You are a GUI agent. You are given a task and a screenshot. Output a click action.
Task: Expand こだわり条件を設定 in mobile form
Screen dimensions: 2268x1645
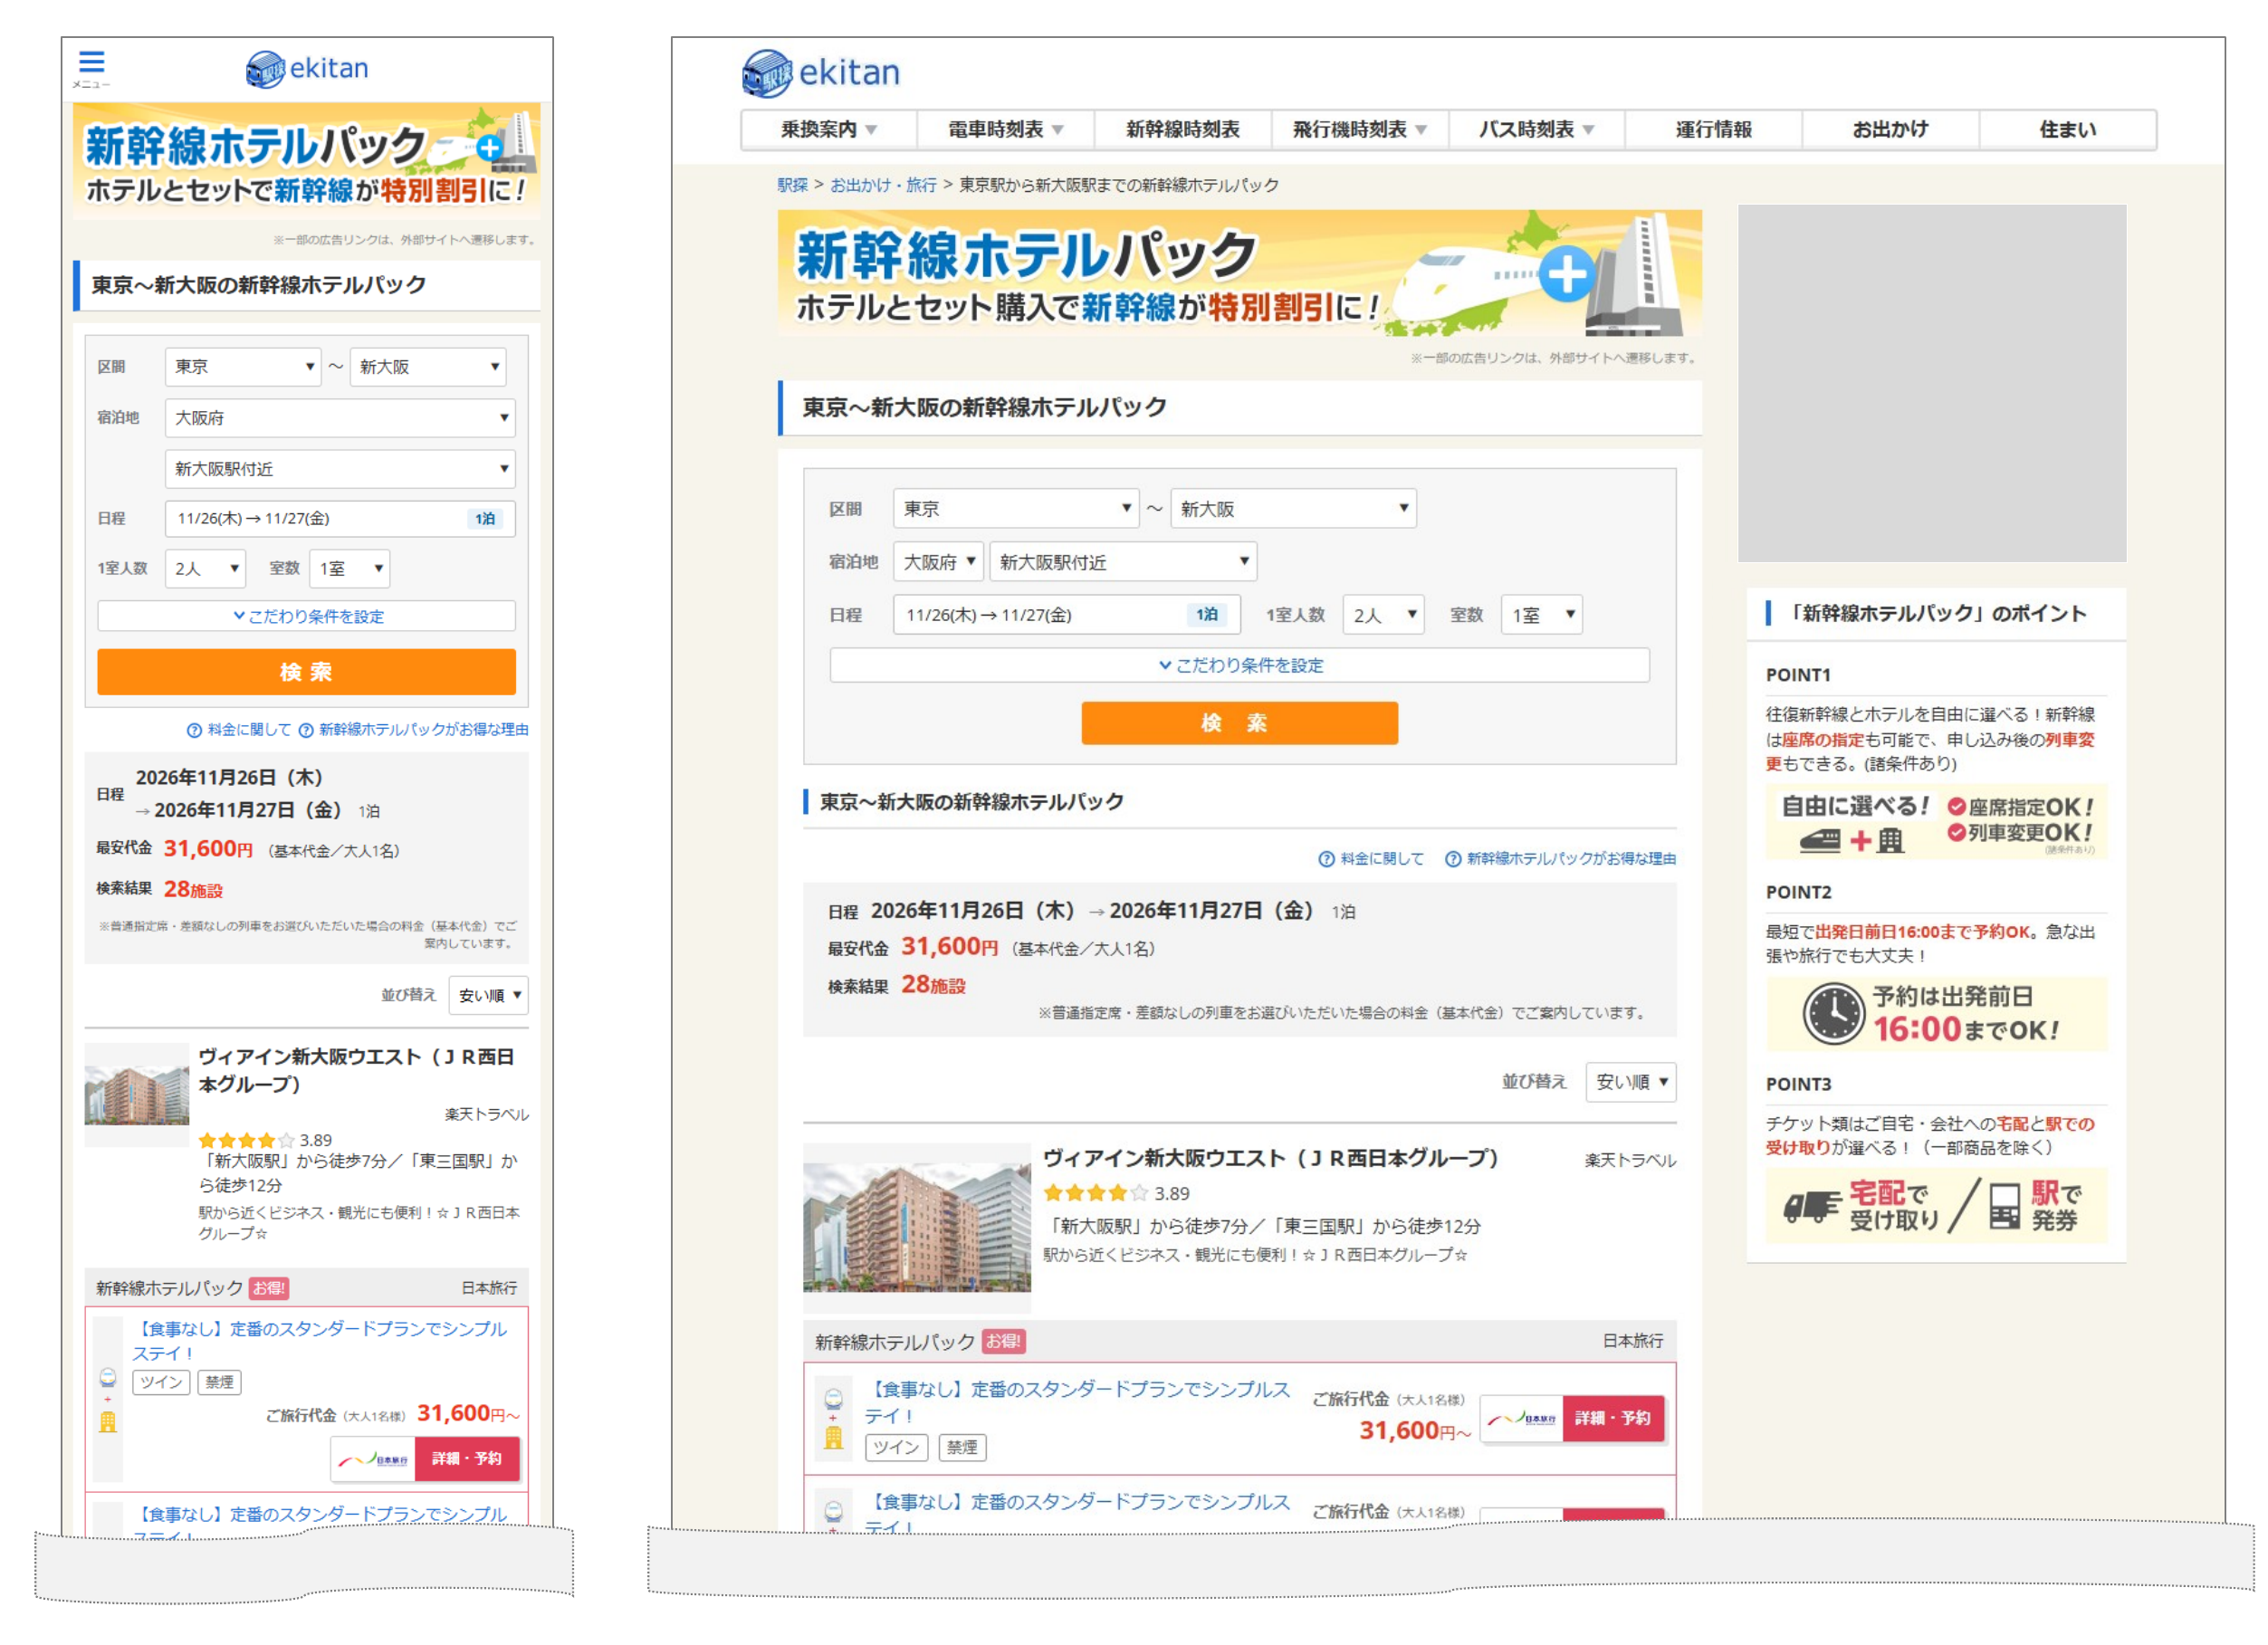306,616
